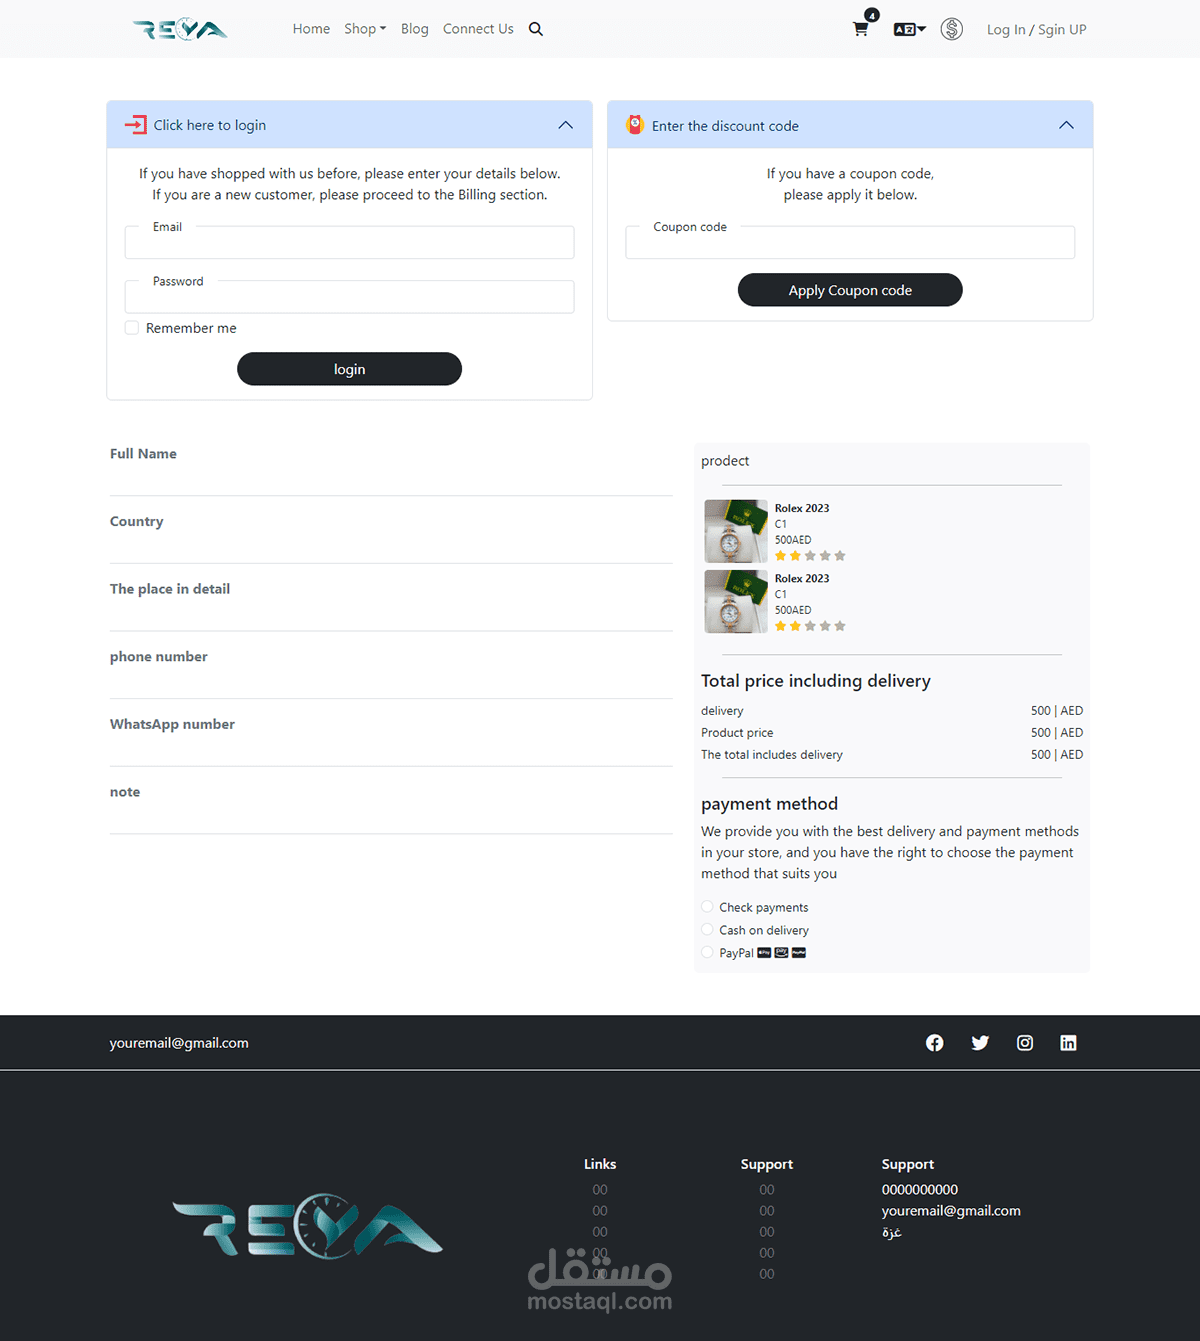Click the shopping cart icon showing 4 items
Viewport: 1200px width, 1341px height.
click(x=860, y=29)
